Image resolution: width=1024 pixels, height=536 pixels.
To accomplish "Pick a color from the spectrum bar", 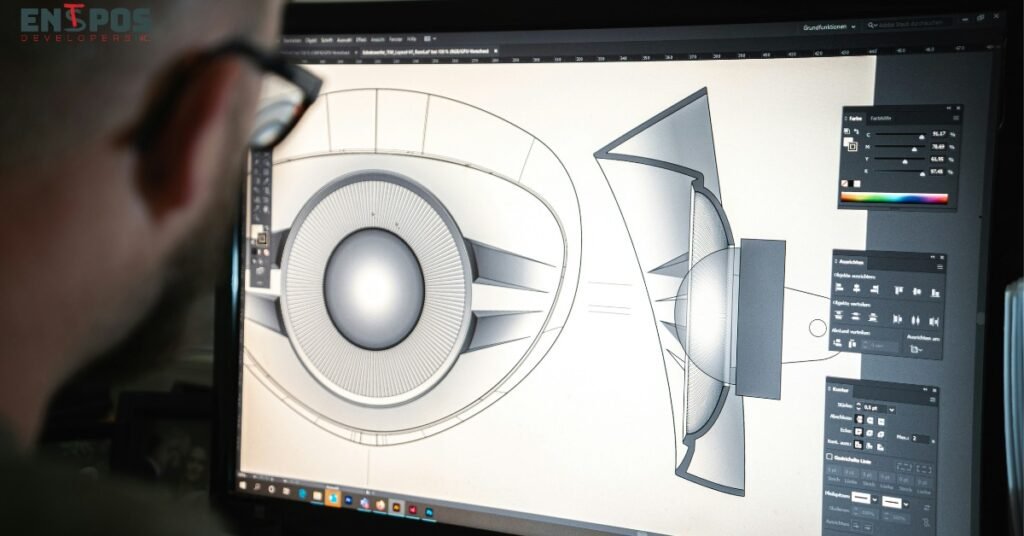I will click(895, 198).
